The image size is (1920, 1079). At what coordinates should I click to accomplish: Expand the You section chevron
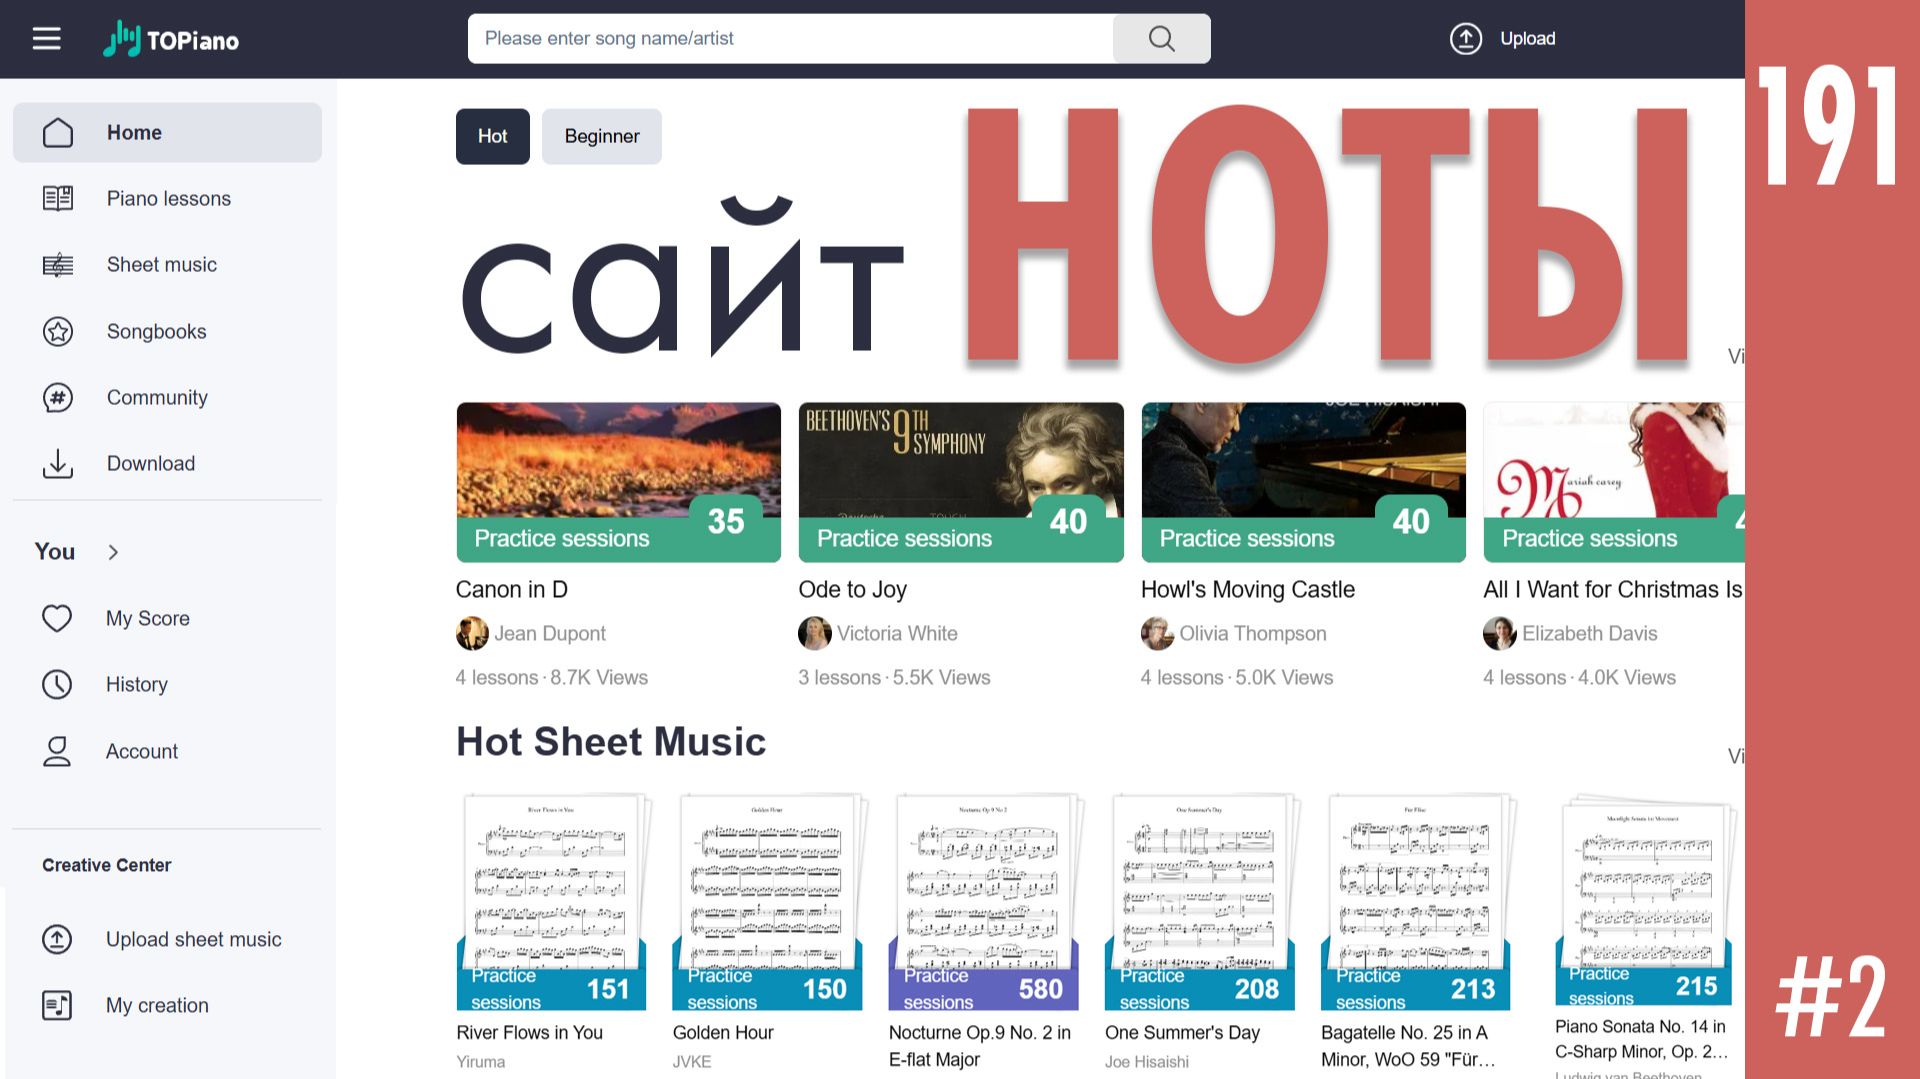point(113,552)
